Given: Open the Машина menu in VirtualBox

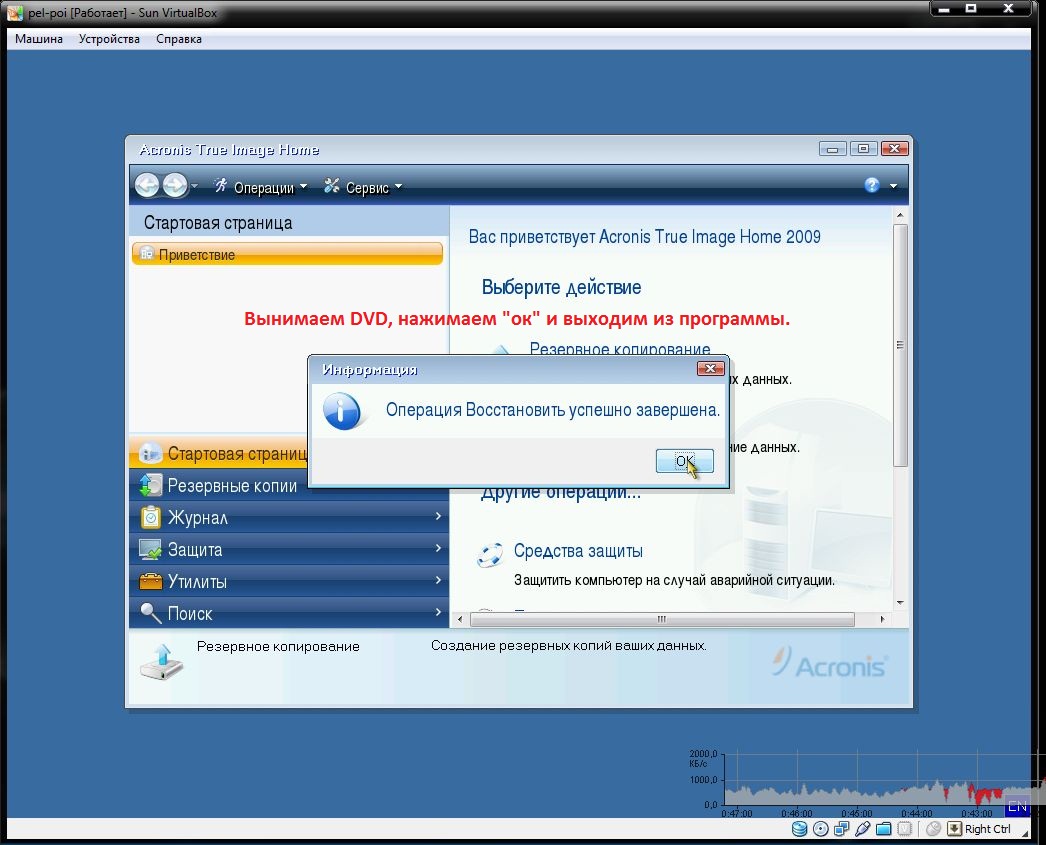Looking at the screenshot, I should tap(39, 39).
